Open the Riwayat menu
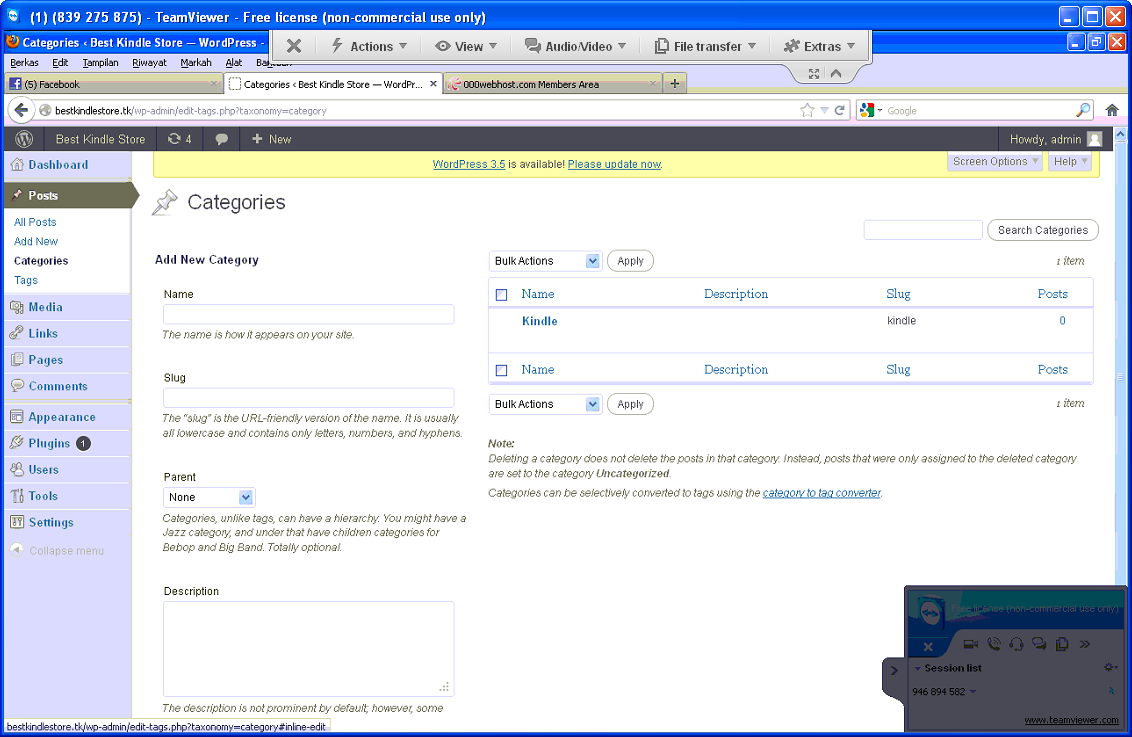1132x737 pixels. (x=149, y=63)
